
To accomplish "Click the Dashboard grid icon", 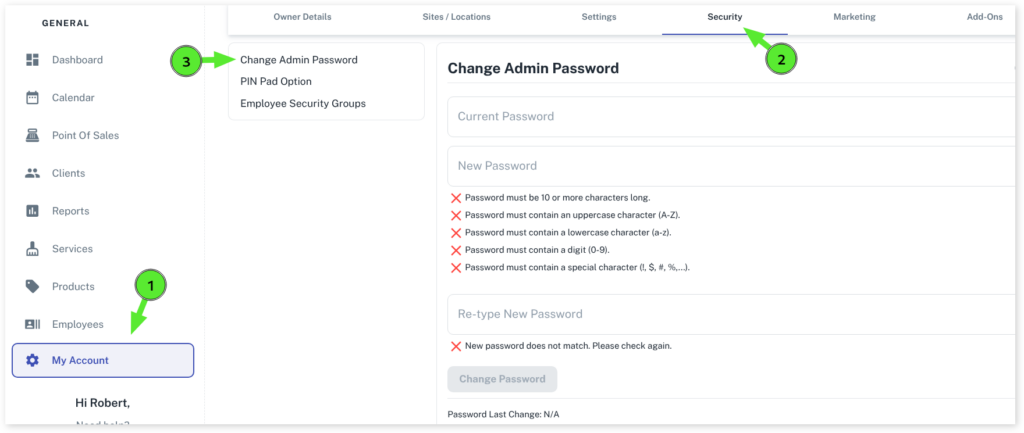I will [x=32, y=60].
